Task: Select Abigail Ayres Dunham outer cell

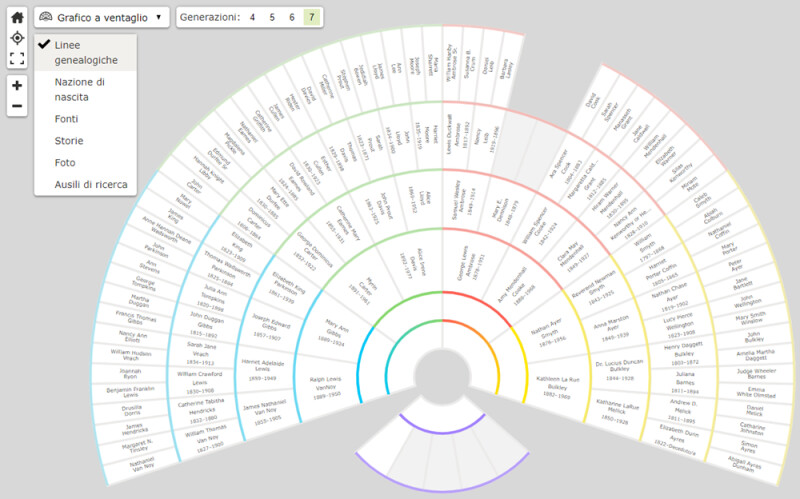Action: [x=745, y=463]
